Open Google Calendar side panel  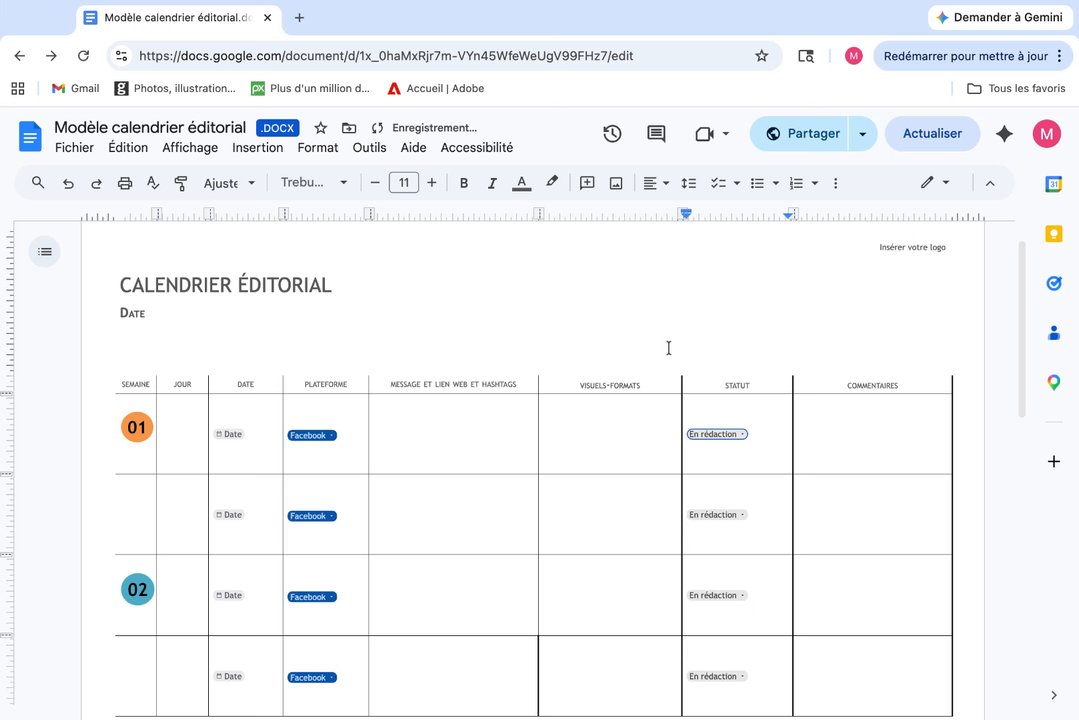(1054, 184)
